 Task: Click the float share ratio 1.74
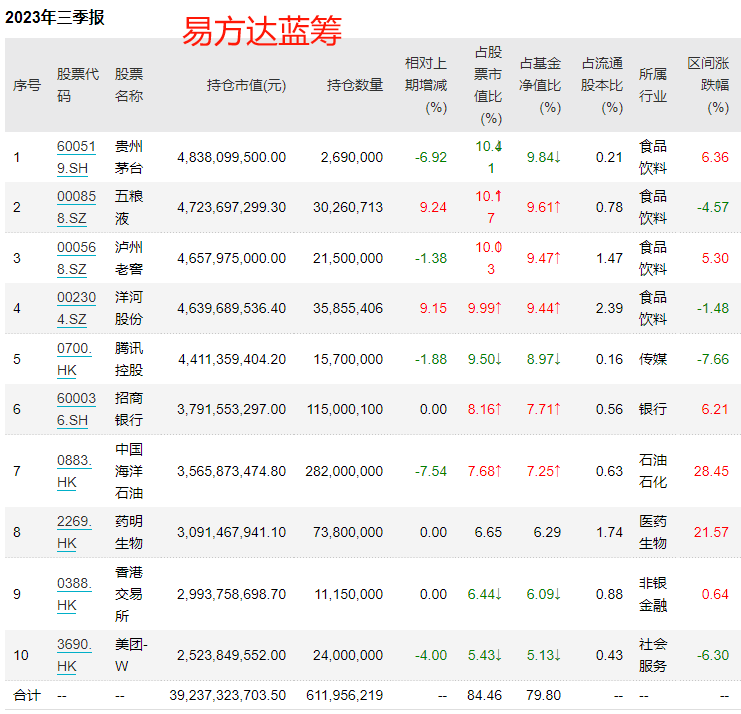(609, 533)
